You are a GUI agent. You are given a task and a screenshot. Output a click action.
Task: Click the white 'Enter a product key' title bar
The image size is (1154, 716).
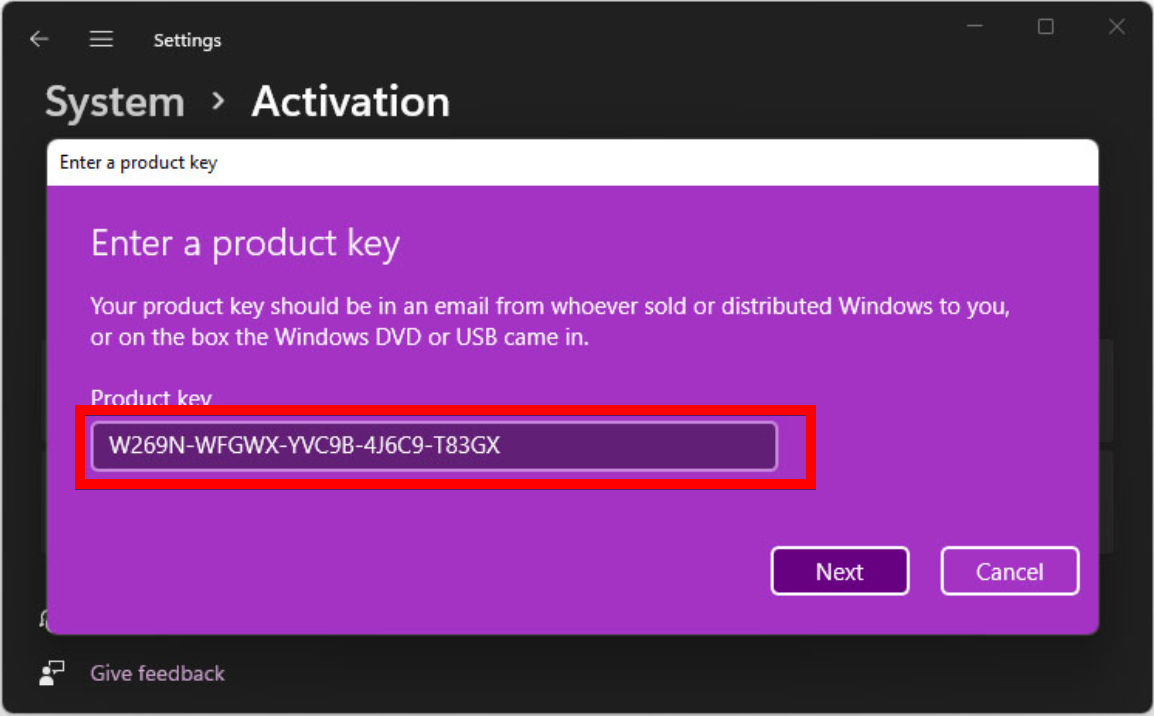(572, 162)
